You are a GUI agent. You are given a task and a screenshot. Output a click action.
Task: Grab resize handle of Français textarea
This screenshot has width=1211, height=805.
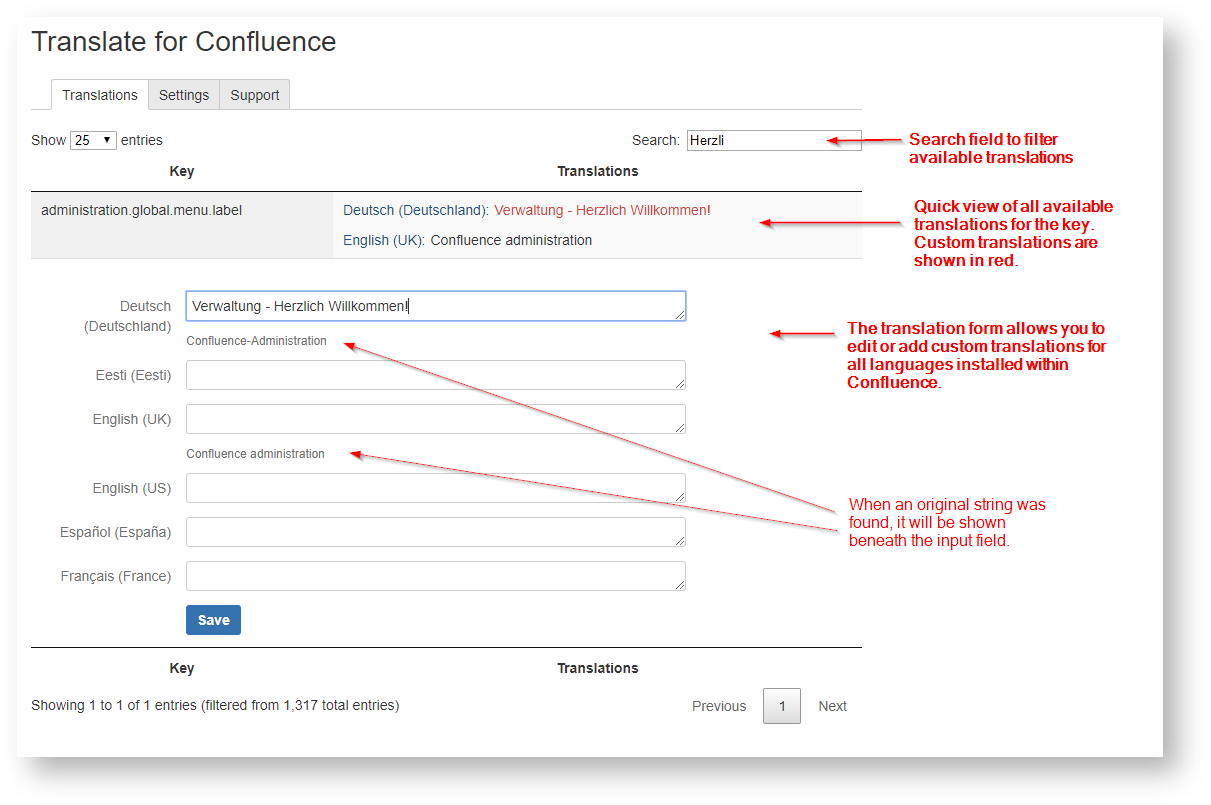(680, 585)
